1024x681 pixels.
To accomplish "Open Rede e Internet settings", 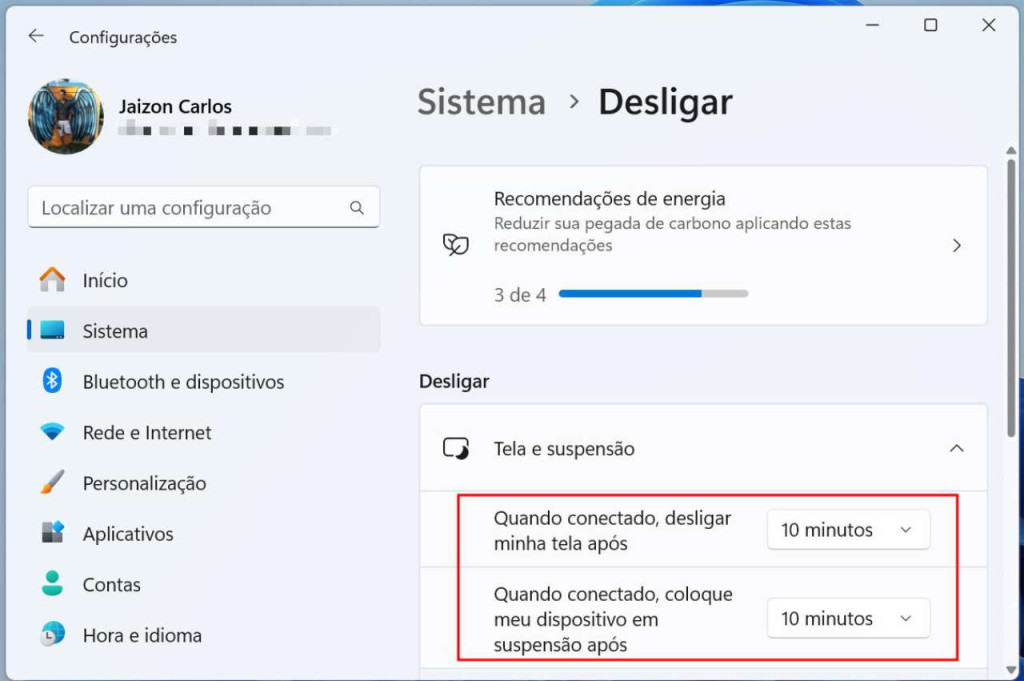I will [x=52, y=432].
